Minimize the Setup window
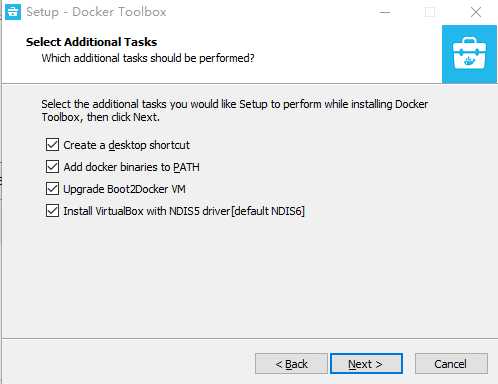This screenshot has width=498, height=384. click(385, 12)
